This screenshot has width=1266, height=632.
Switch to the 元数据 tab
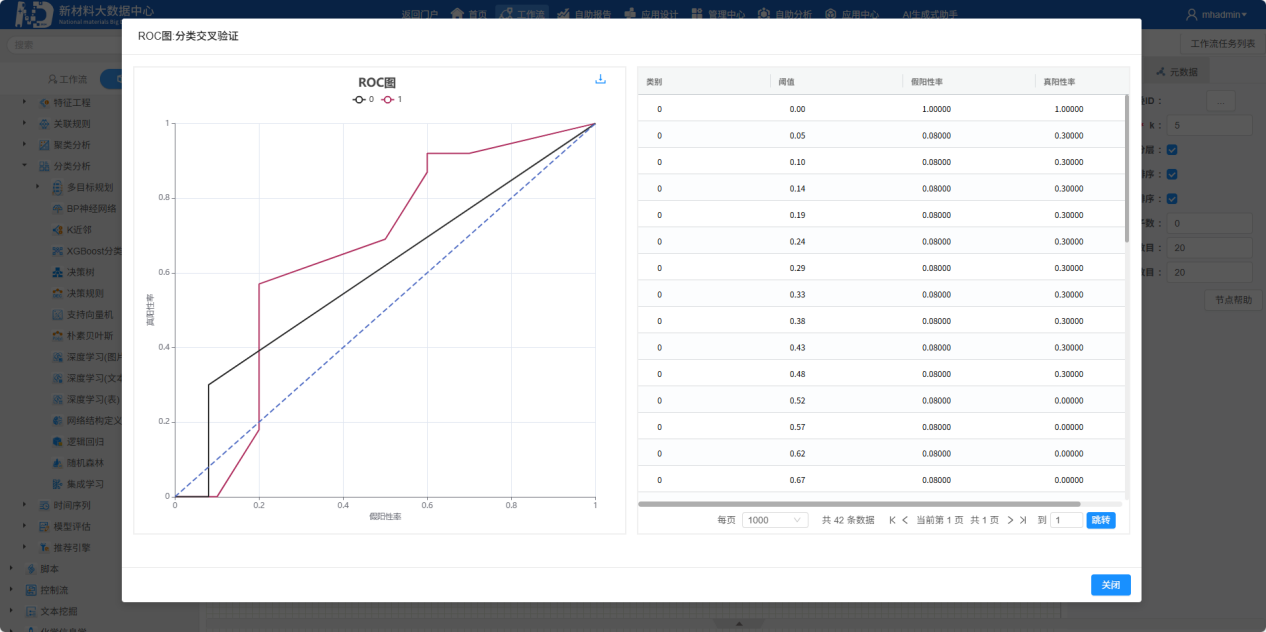[1182, 72]
